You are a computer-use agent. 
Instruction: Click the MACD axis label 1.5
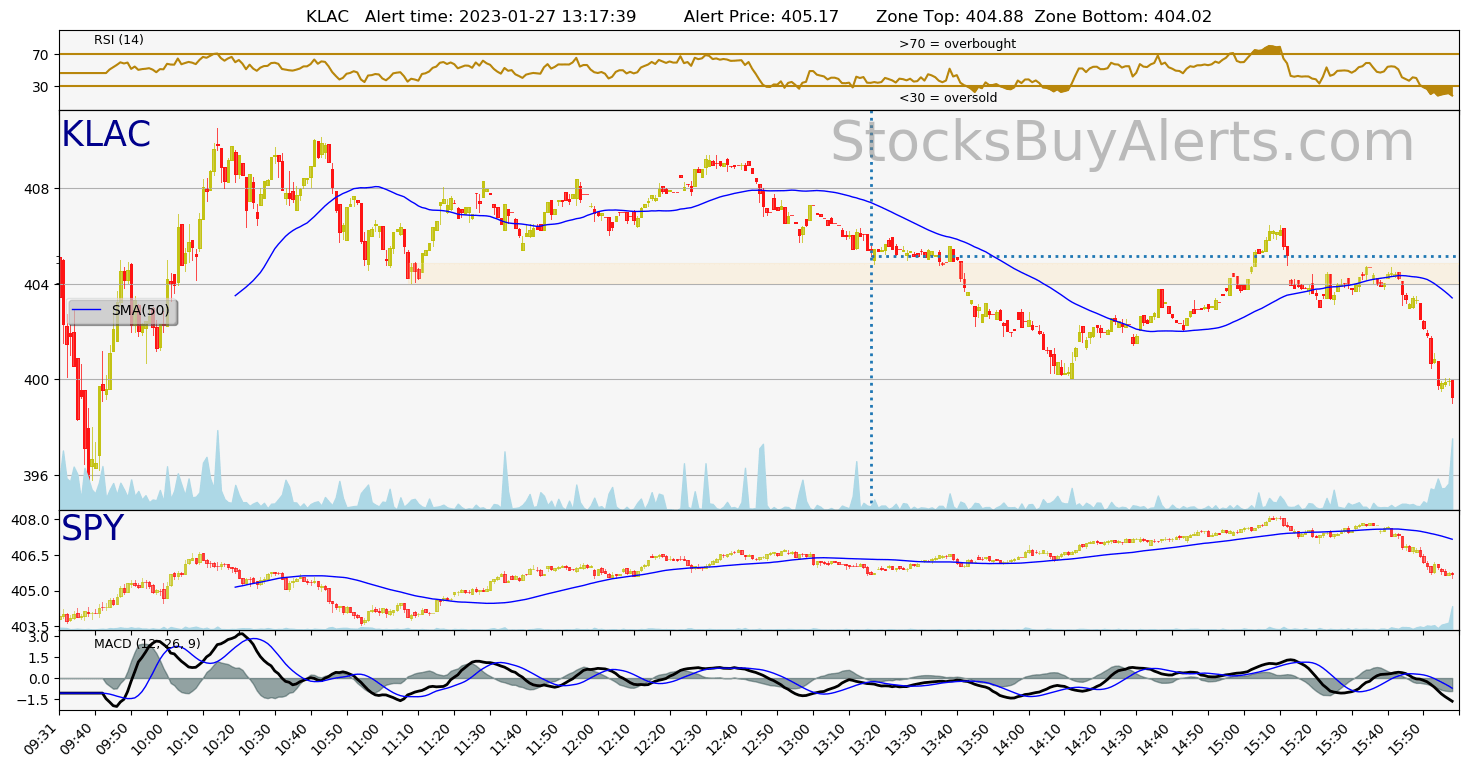[x=39, y=658]
